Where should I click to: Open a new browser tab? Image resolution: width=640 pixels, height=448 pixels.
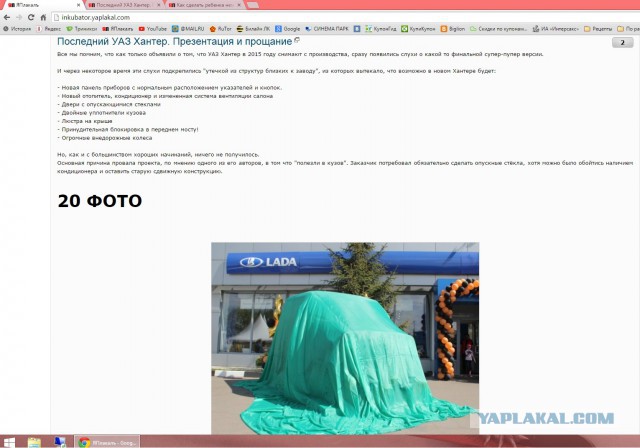tap(253, 5)
